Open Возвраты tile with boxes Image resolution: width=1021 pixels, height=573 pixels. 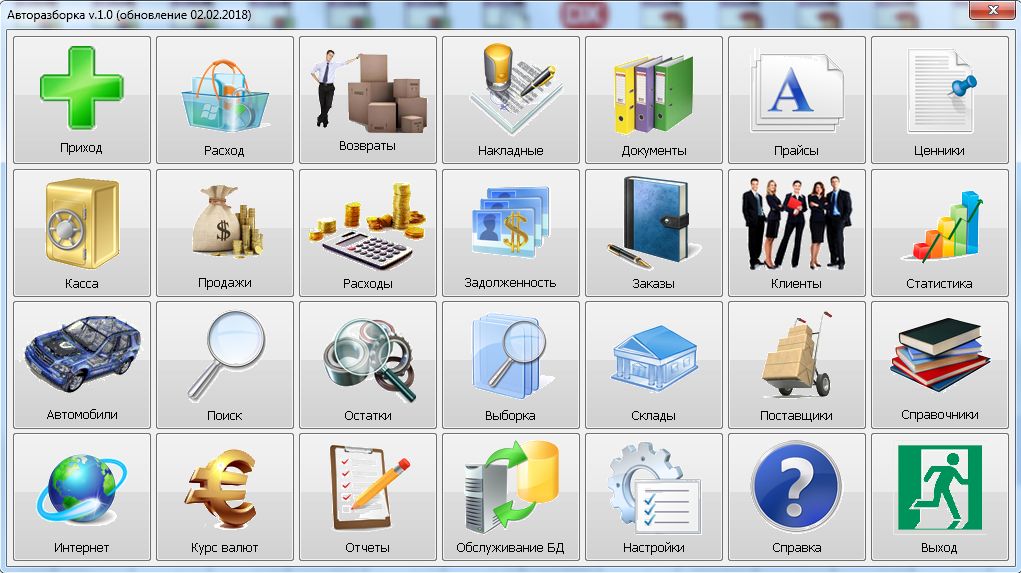pos(367,100)
